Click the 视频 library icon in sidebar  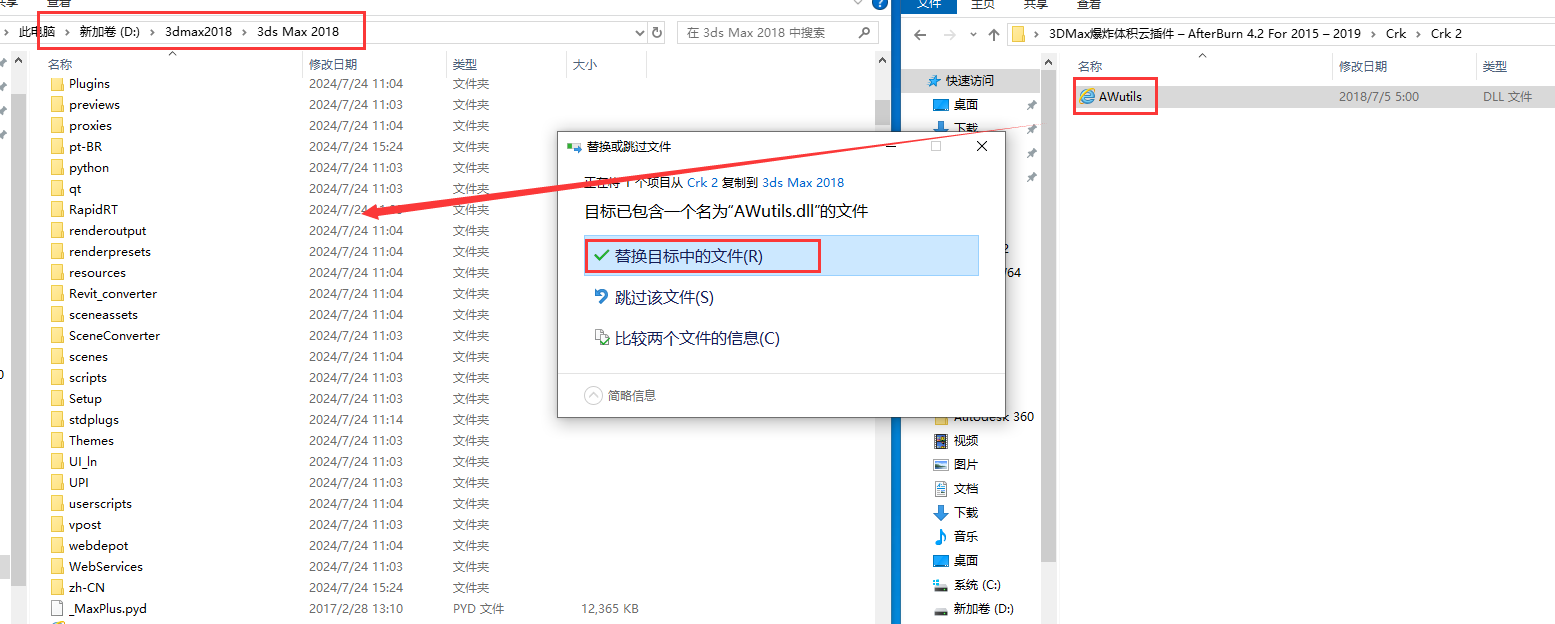[940, 441]
